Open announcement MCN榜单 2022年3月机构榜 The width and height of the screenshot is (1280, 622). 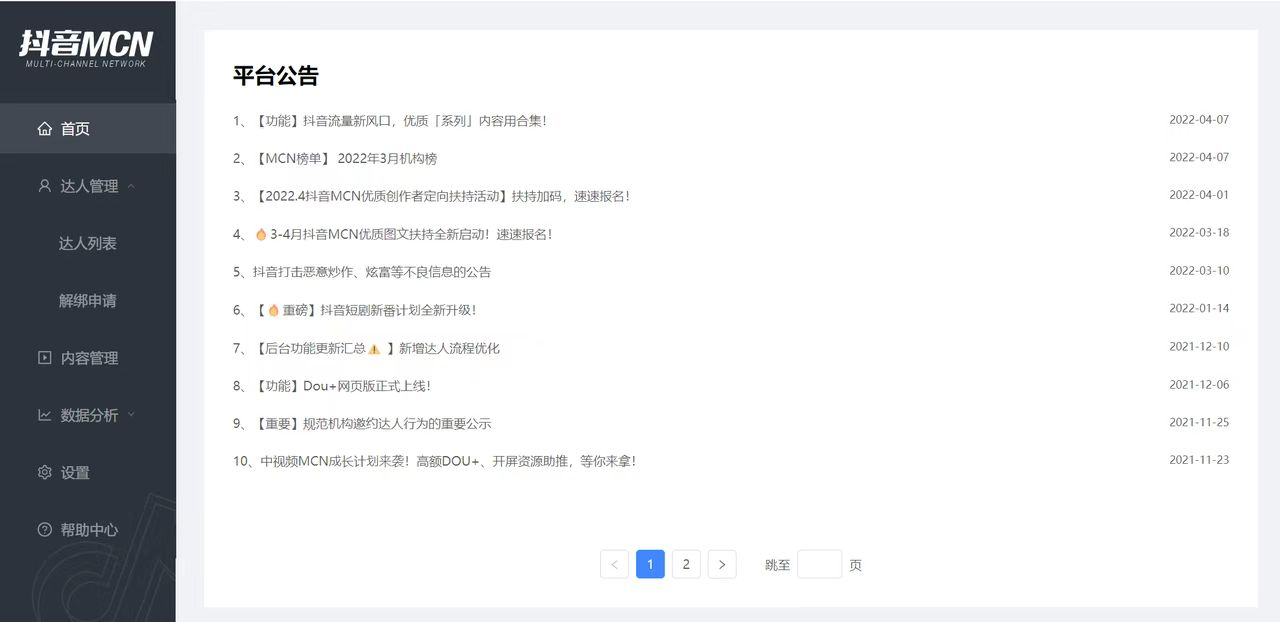(335, 158)
